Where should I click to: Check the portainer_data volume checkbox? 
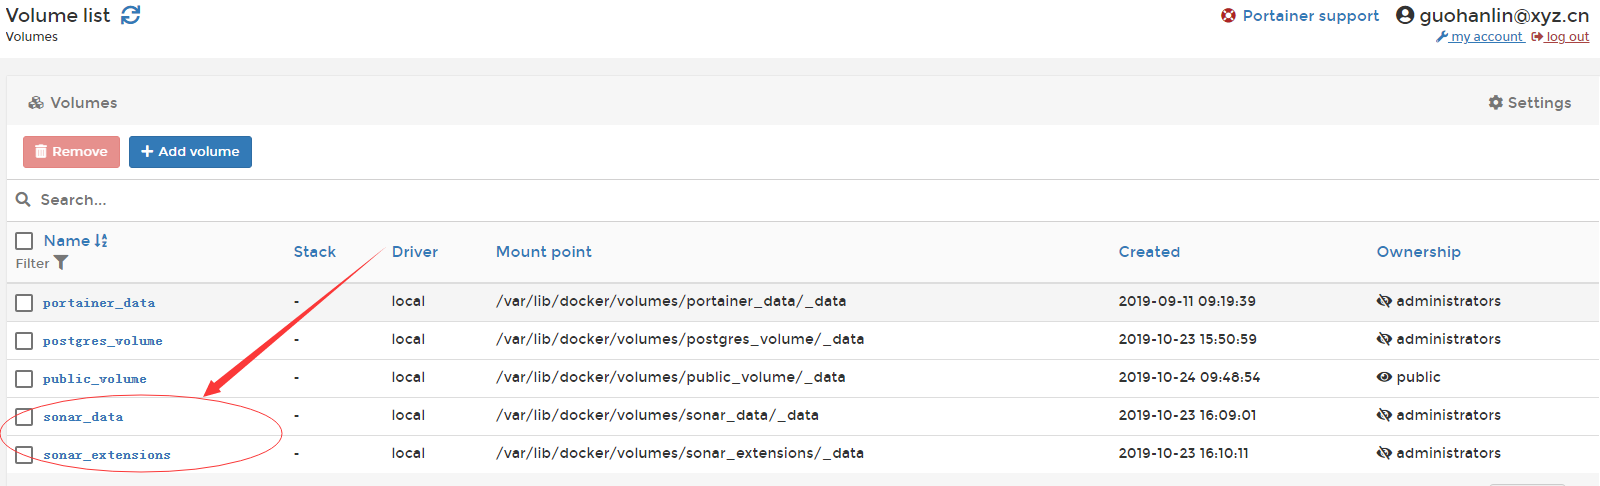click(x=24, y=303)
